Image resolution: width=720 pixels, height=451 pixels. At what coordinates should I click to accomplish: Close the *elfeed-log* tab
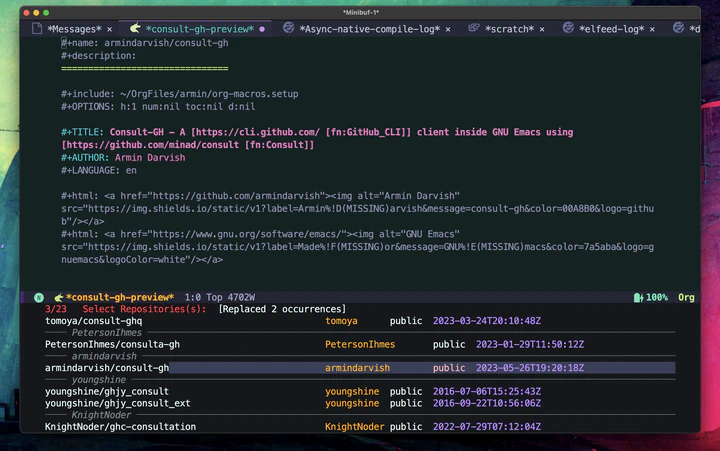652,29
